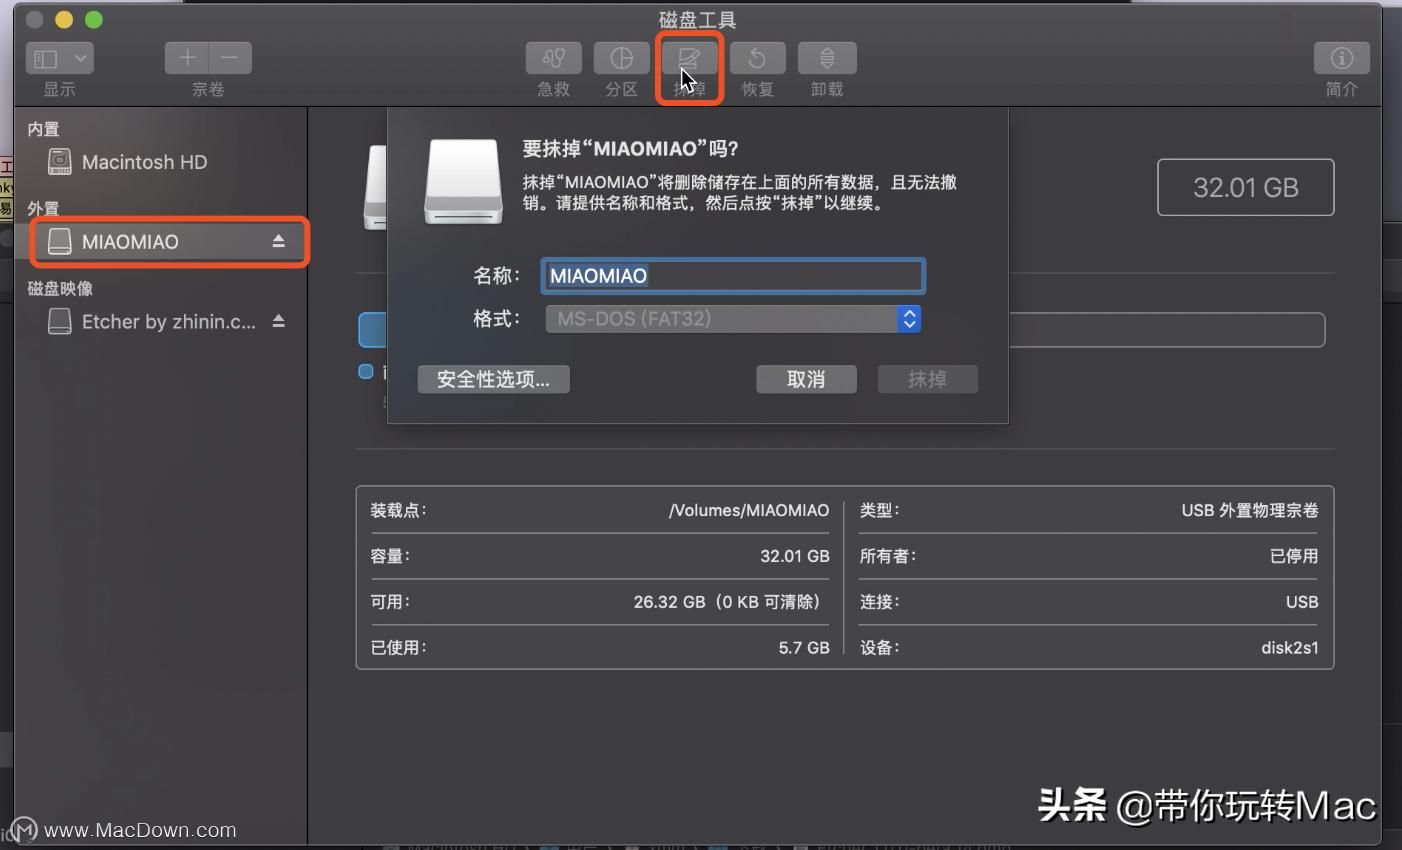The height and width of the screenshot is (850, 1402).
Task: Run First Aid (急救) from the toolbar
Action: 553,57
